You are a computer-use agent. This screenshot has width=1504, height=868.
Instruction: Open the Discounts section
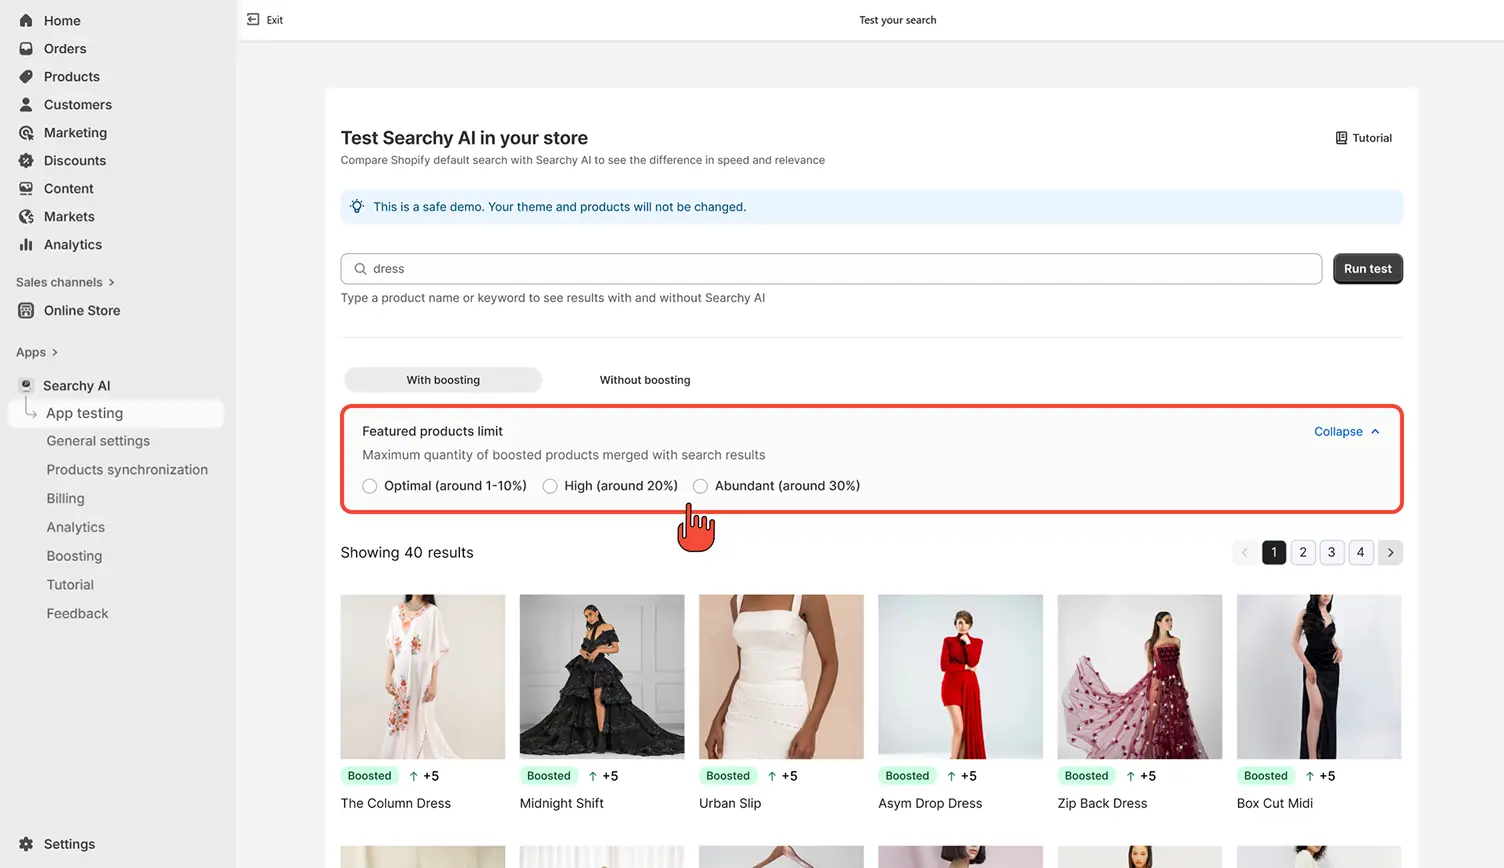74,160
